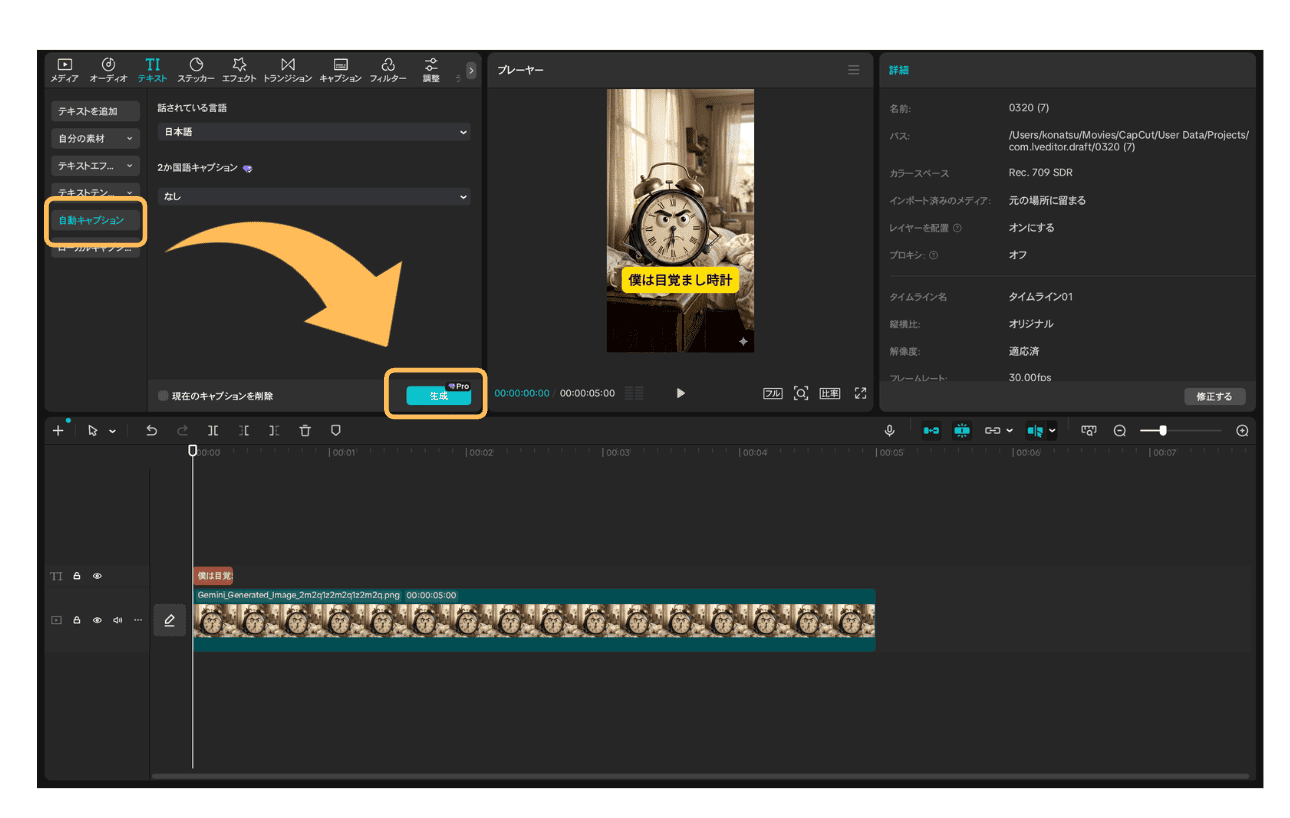The image size is (1290, 818).
Task: Click the 修正する button in details panel
Action: (x=1214, y=396)
